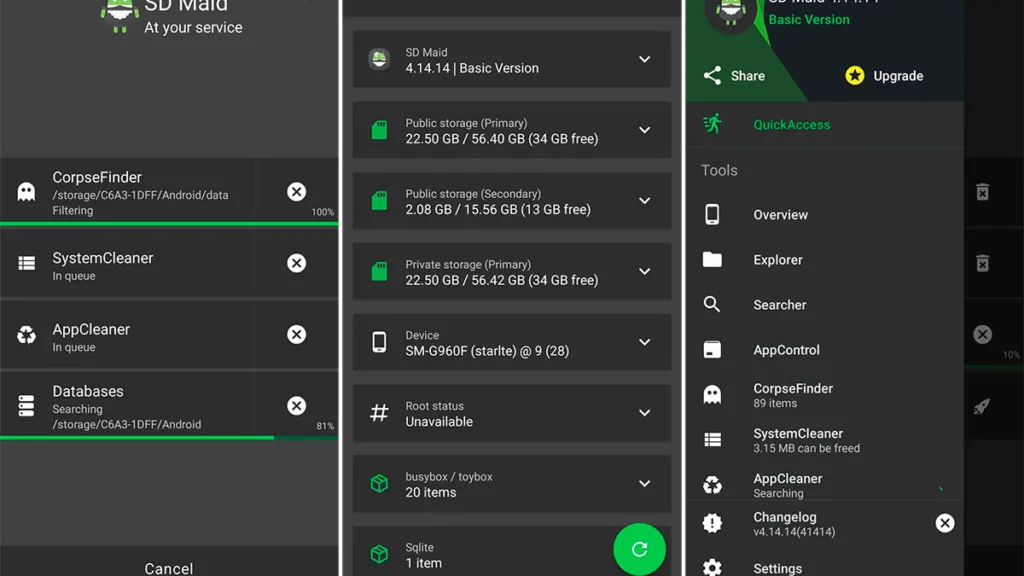Click the "At your service" subtitle
Image resolution: width=1024 pixels, height=576 pixels.
(193, 27)
